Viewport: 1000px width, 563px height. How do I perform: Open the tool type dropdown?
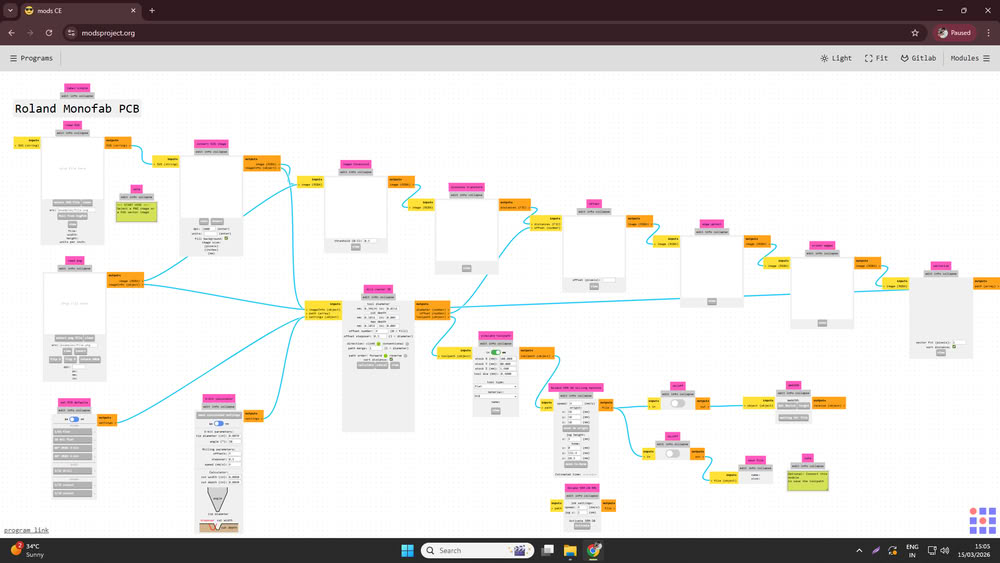(x=496, y=386)
